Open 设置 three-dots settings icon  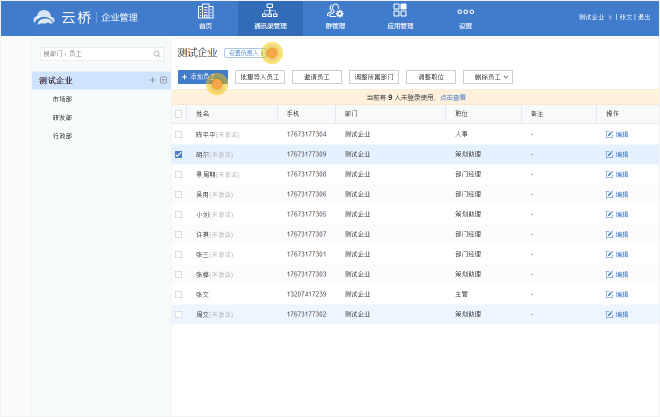click(466, 12)
